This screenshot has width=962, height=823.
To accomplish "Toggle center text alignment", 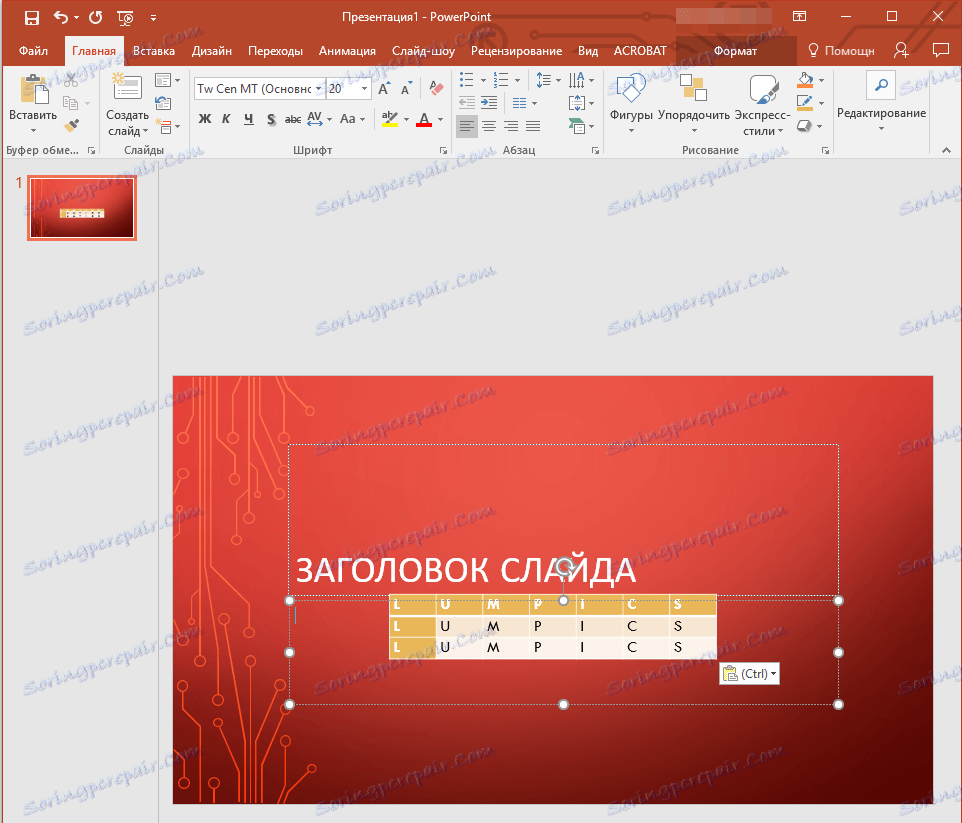I will [x=489, y=126].
